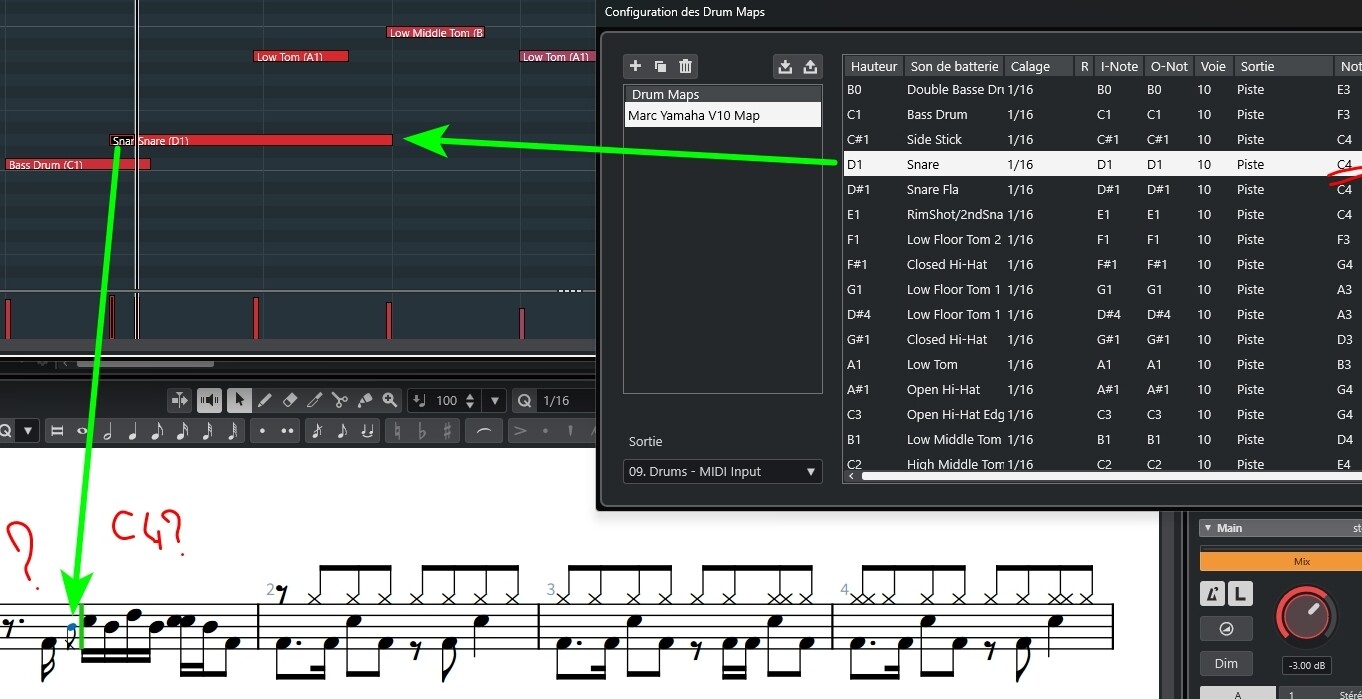The height and width of the screenshot is (699, 1362).
Task: Pick the Scissors split tool
Action: click(x=340, y=400)
